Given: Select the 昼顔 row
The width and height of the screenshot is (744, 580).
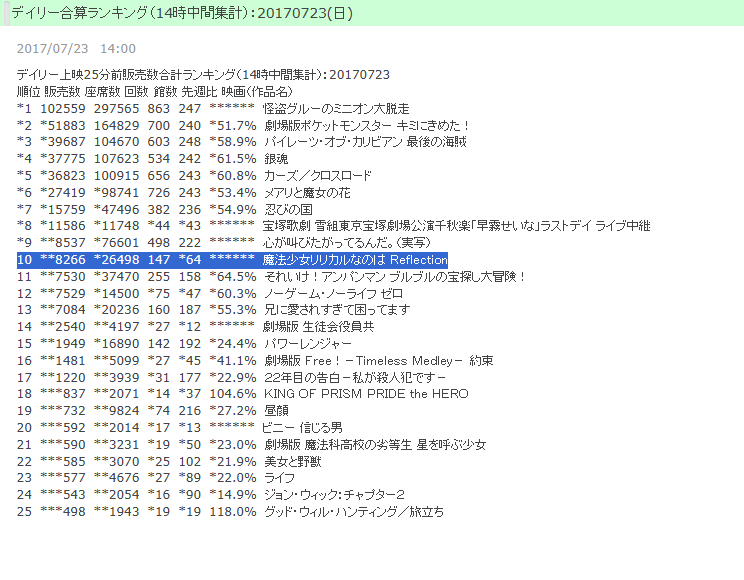Looking at the screenshot, I should pos(153,411).
